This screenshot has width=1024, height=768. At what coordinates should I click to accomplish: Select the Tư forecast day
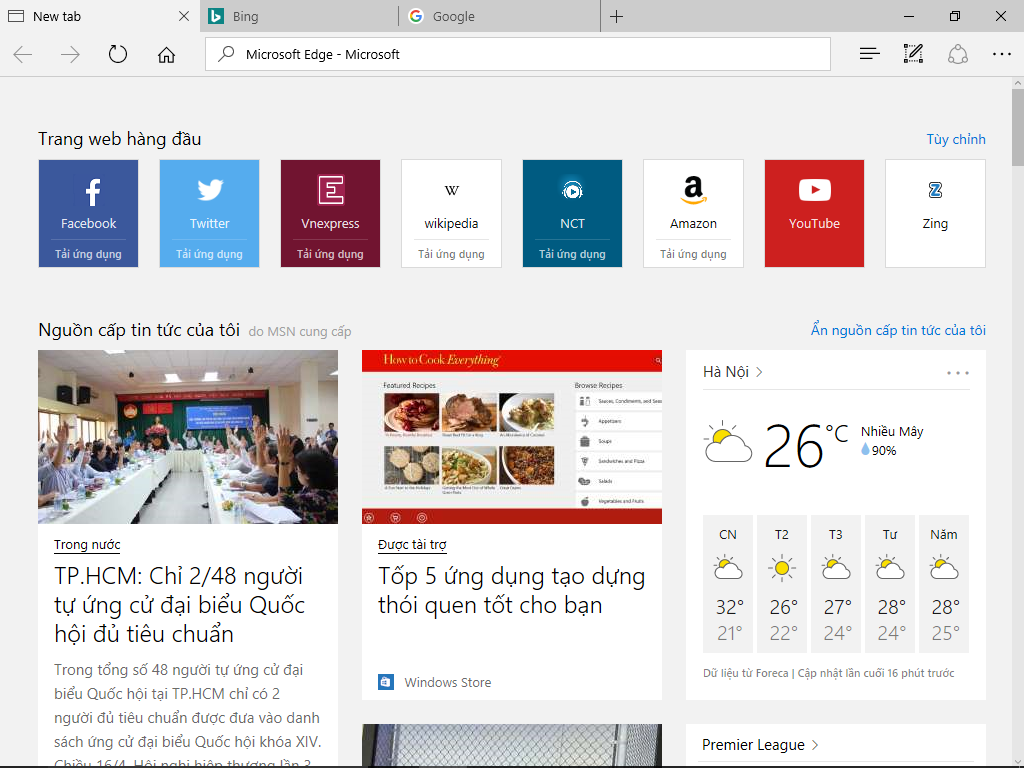pos(890,584)
